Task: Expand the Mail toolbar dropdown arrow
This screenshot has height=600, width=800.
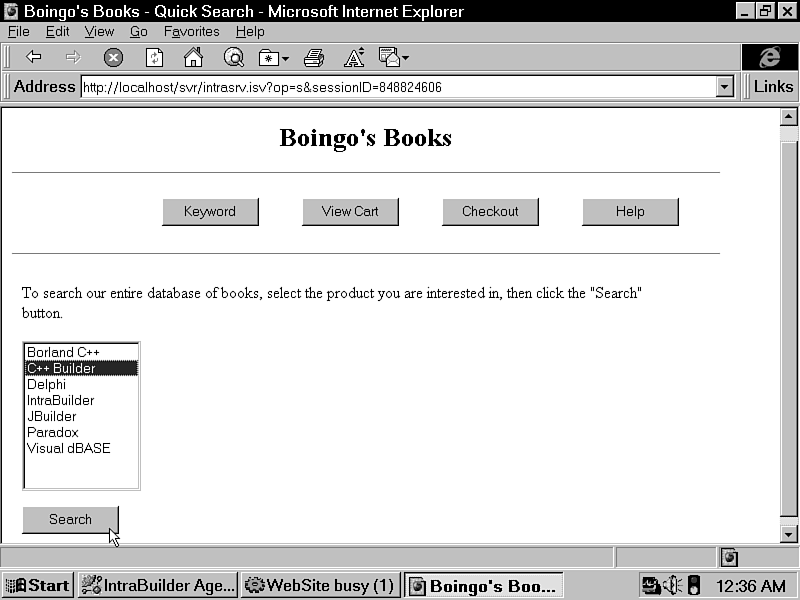Action: 406,58
